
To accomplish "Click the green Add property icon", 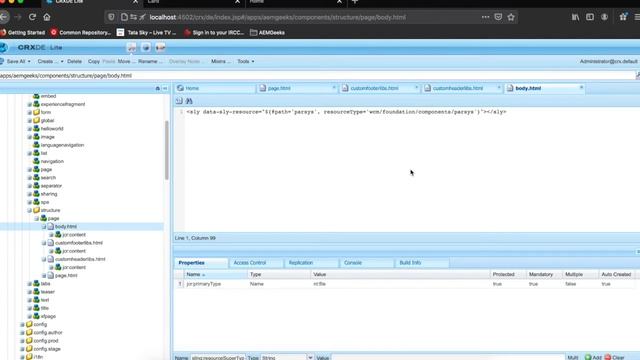I will point(588,357).
